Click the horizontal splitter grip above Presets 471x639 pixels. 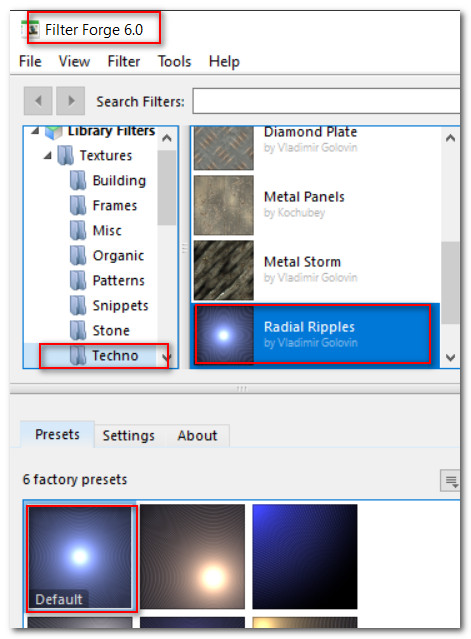pyautogui.click(x=241, y=388)
